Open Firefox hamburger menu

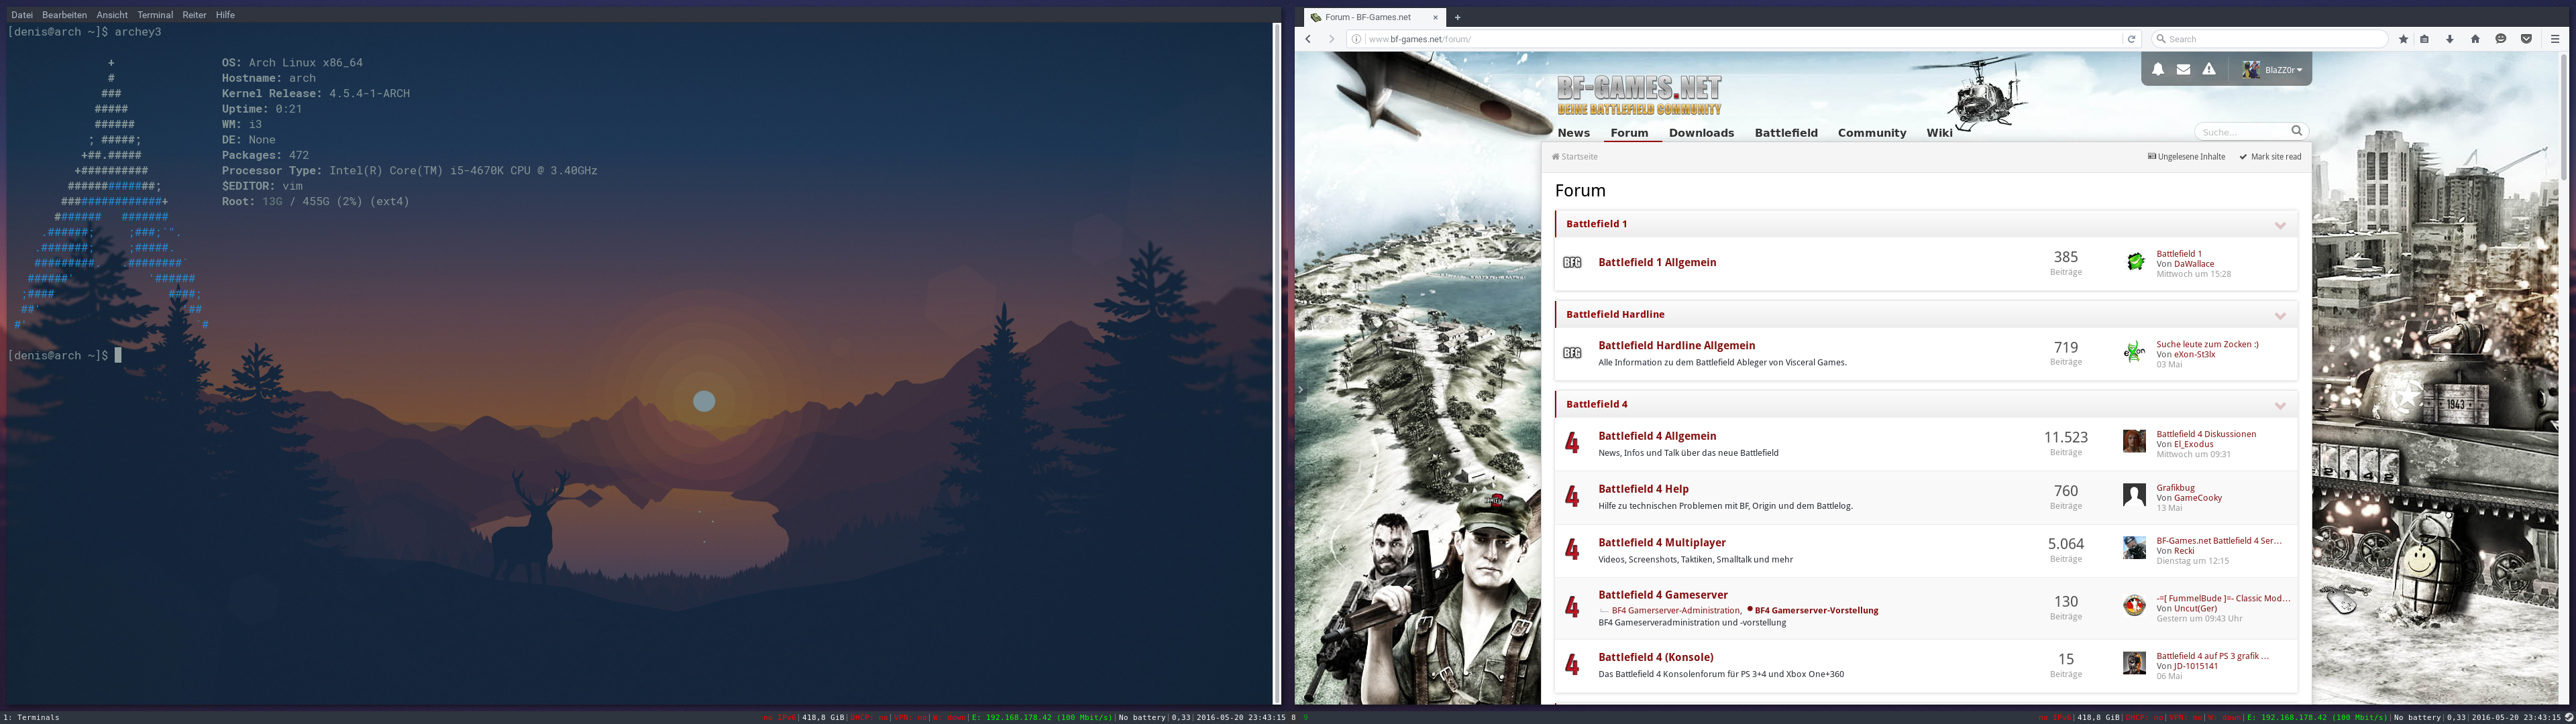(2555, 39)
